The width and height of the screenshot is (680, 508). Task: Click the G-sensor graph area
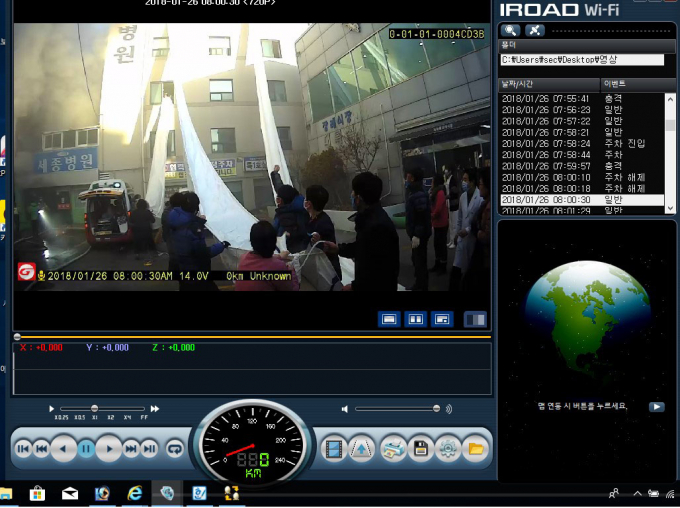252,369
